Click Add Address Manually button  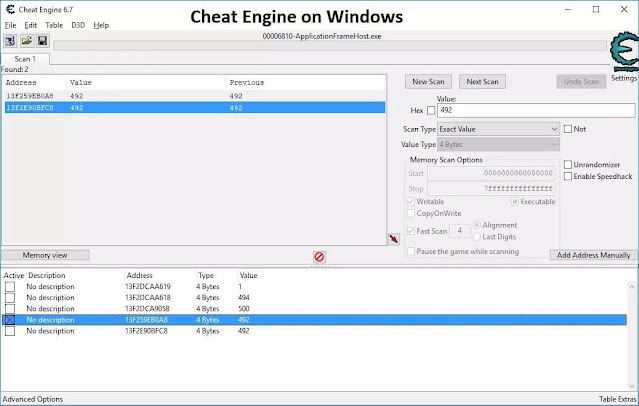click(x=593, y=255)
